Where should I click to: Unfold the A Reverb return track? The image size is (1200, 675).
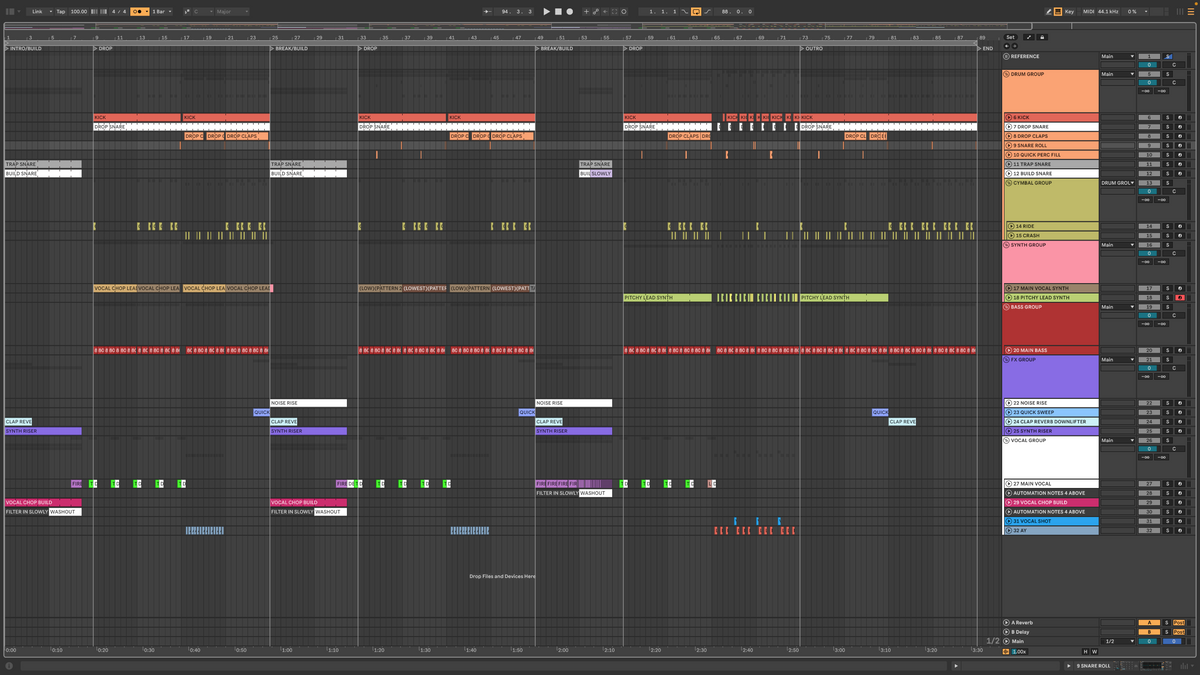point(1008,623)
